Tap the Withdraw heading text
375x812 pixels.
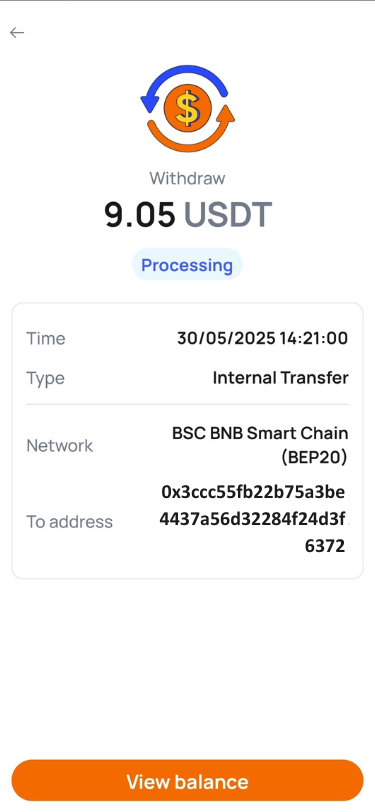pyautogui.click(x=188, y=178)
